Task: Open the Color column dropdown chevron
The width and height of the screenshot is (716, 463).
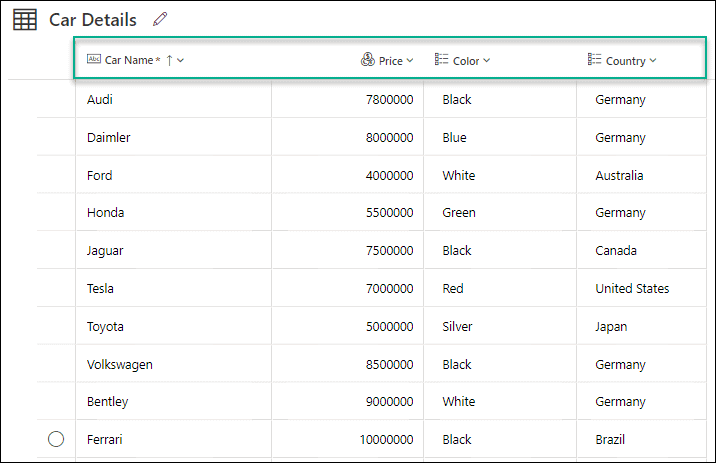Action: coord(486,60)
